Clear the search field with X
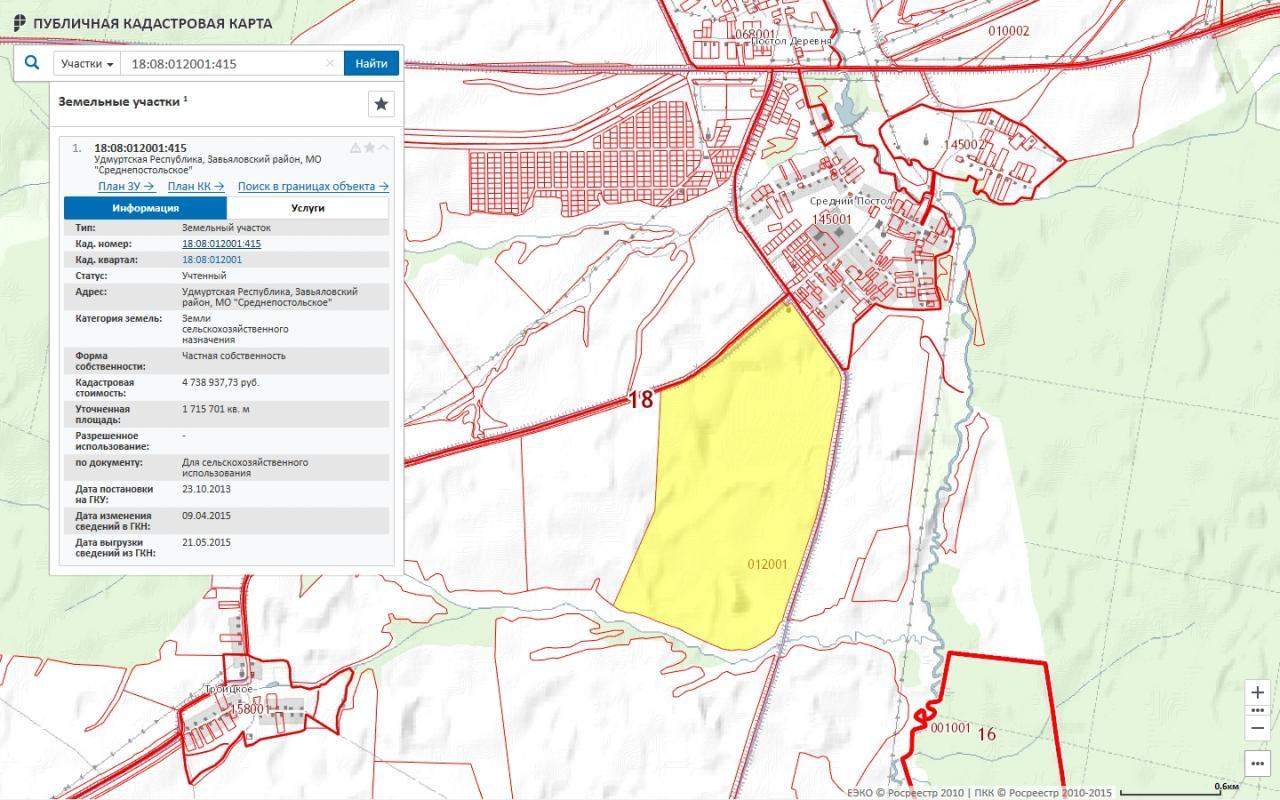 [x=330, y=63]
